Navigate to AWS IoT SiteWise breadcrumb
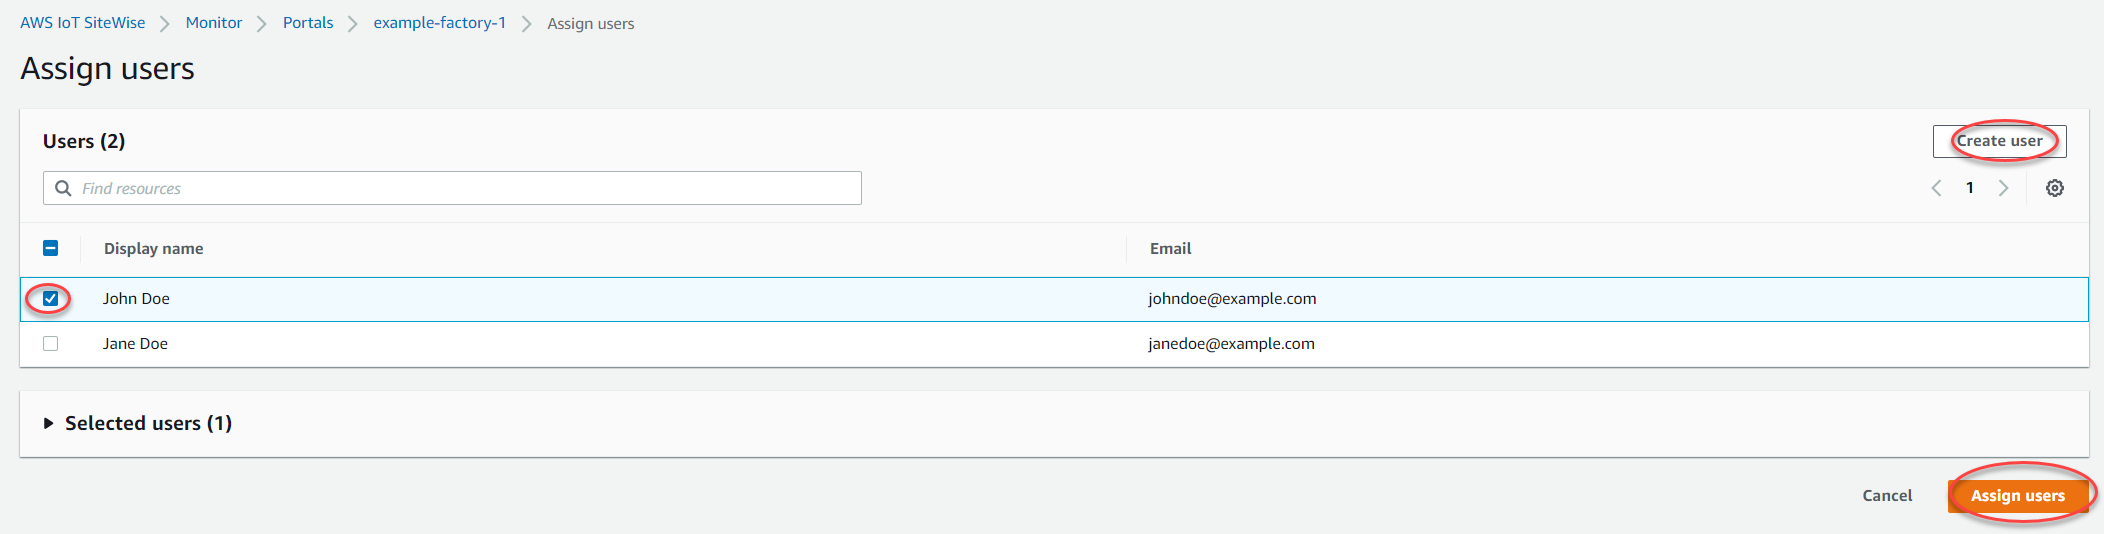The height and width of the screenshot is (534, 2104). [x=82, y=23]
